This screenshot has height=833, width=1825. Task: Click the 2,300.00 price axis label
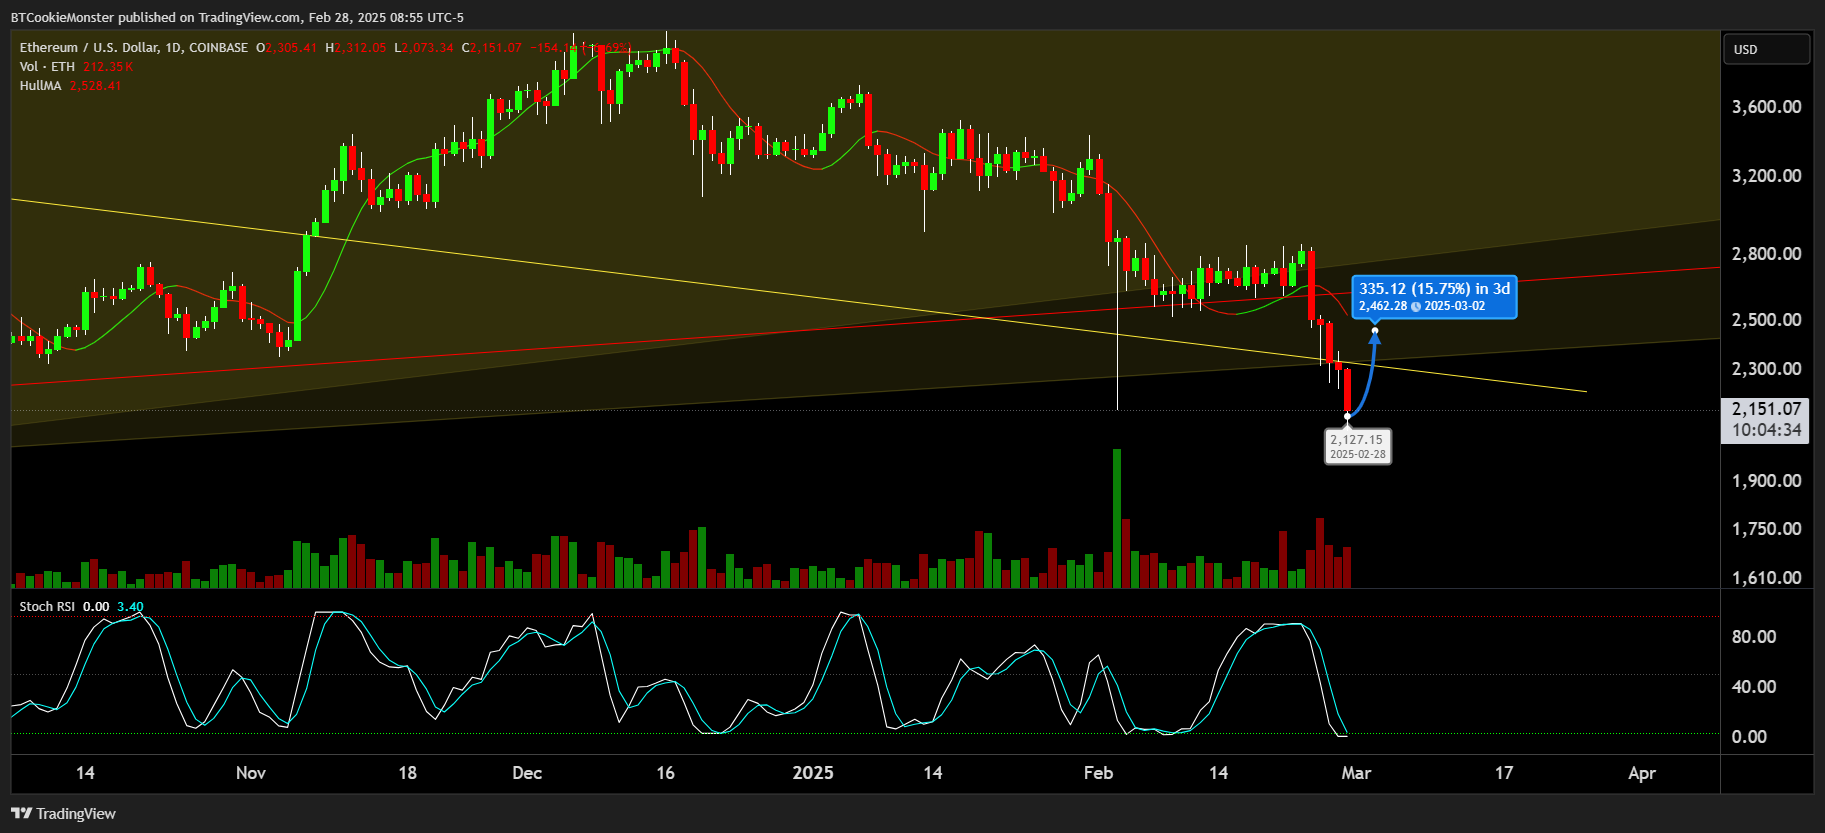1766,369
